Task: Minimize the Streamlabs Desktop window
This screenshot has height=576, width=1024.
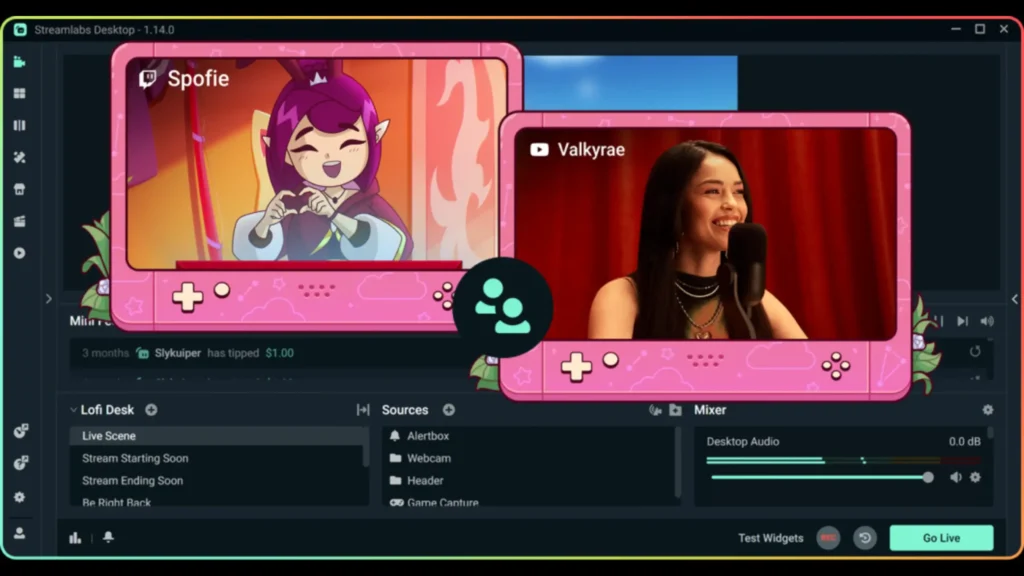Action: point(955,29)
